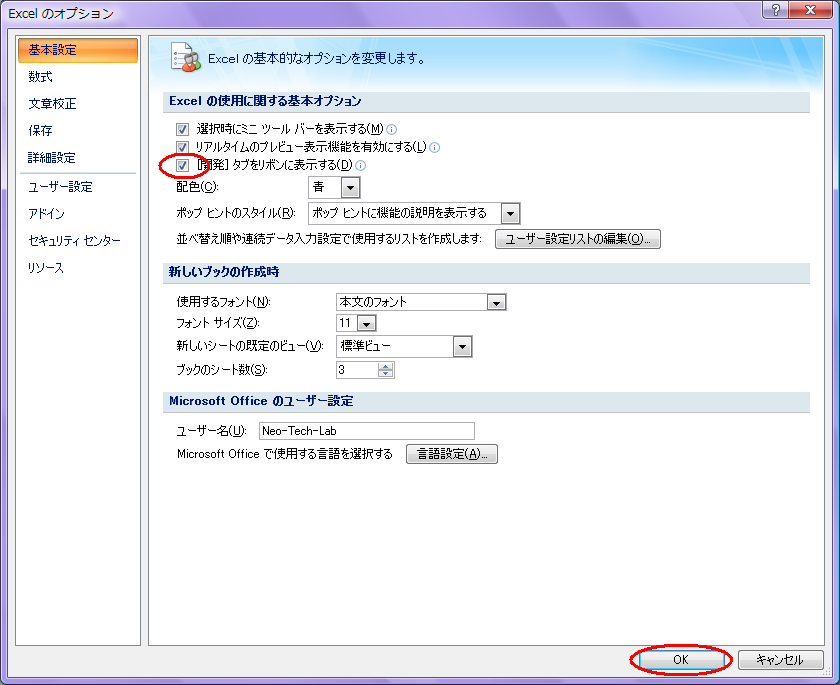Open the フォント サイズ dropdown
This screenshot has width=840, height=685.
pyautogui.click(x=366, y=323)
